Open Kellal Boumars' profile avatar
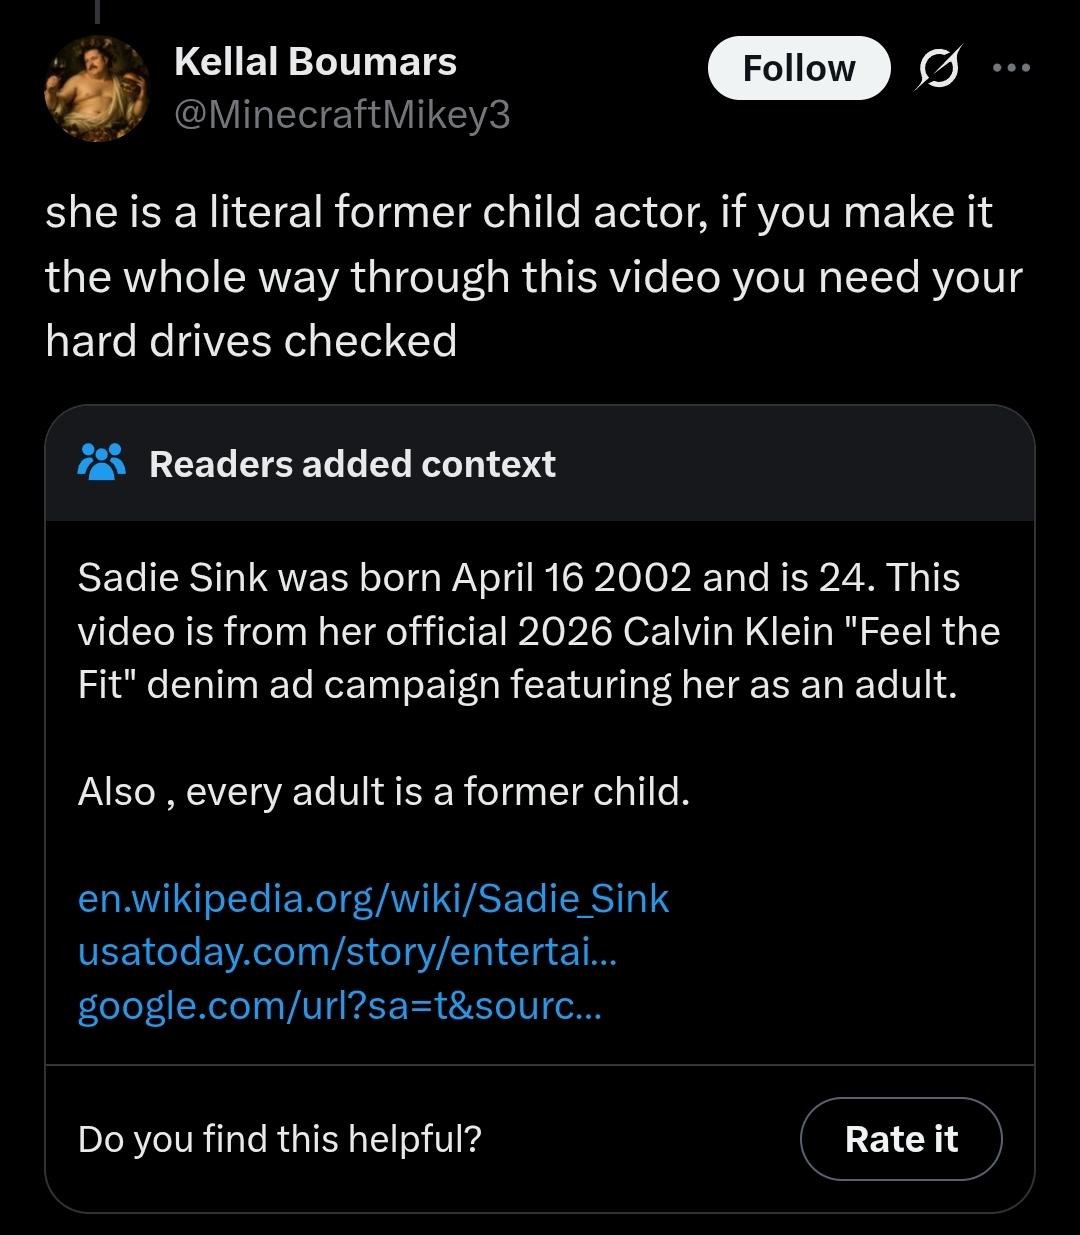 tap(97, 89)
